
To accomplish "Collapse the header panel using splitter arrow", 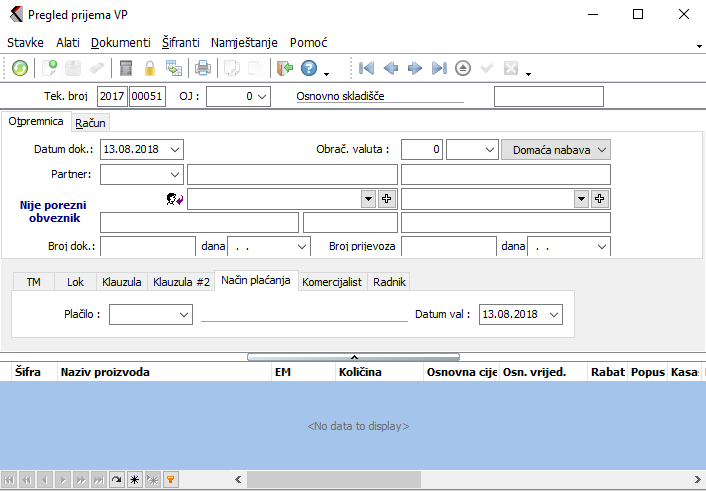I will pos(353,356).
